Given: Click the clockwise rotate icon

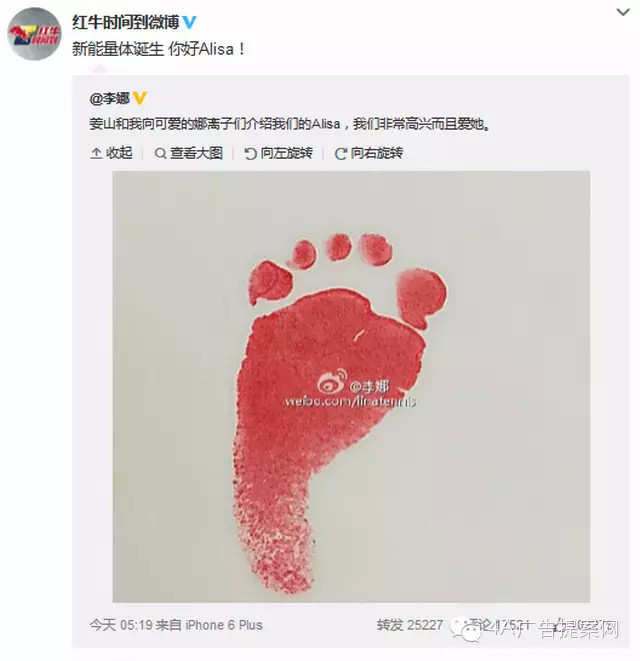Looking at the screenshot, I should [x=340, y=154].
